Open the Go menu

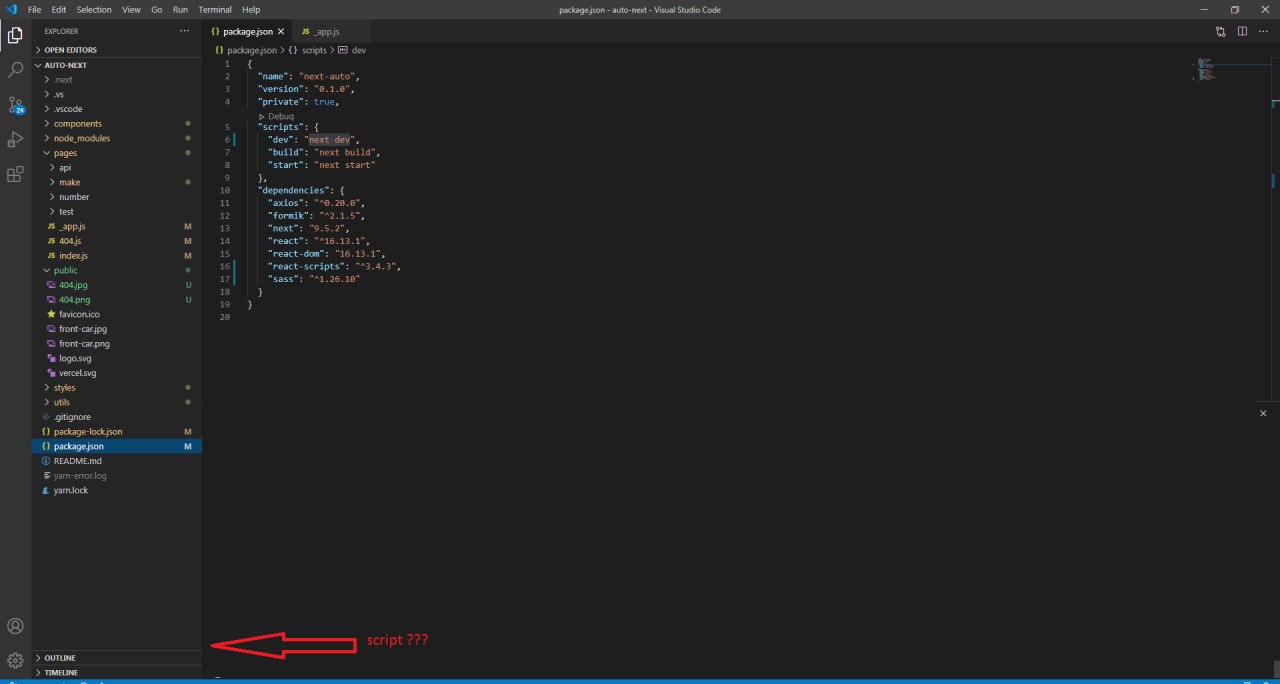(156, 9)
